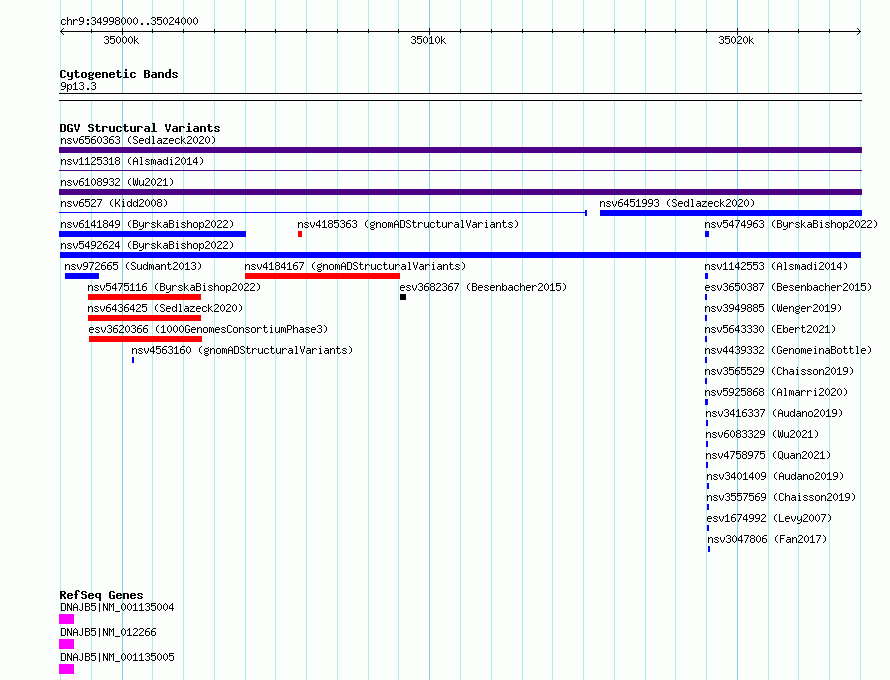Open nsv5643330 (Ebert2021) label

click(x=770, y=329)
